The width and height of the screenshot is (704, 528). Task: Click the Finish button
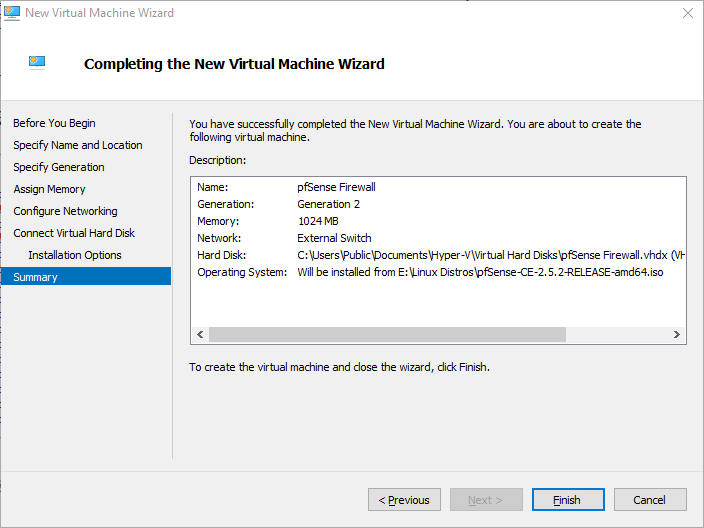coord(567,500)
